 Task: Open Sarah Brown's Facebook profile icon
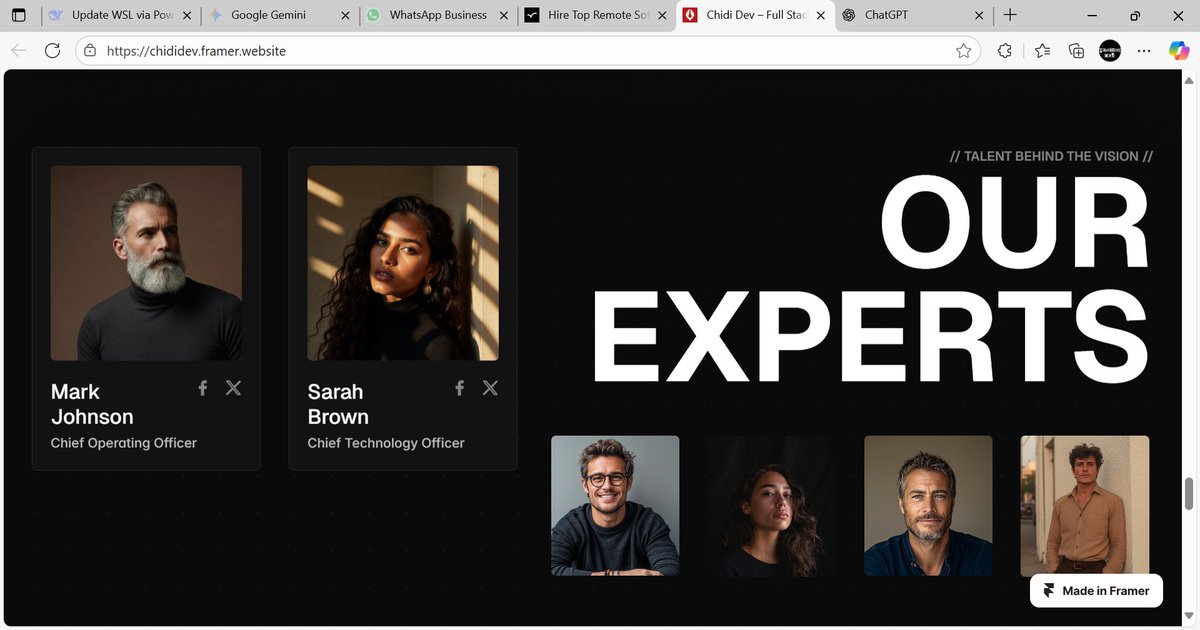coord(460,388)
